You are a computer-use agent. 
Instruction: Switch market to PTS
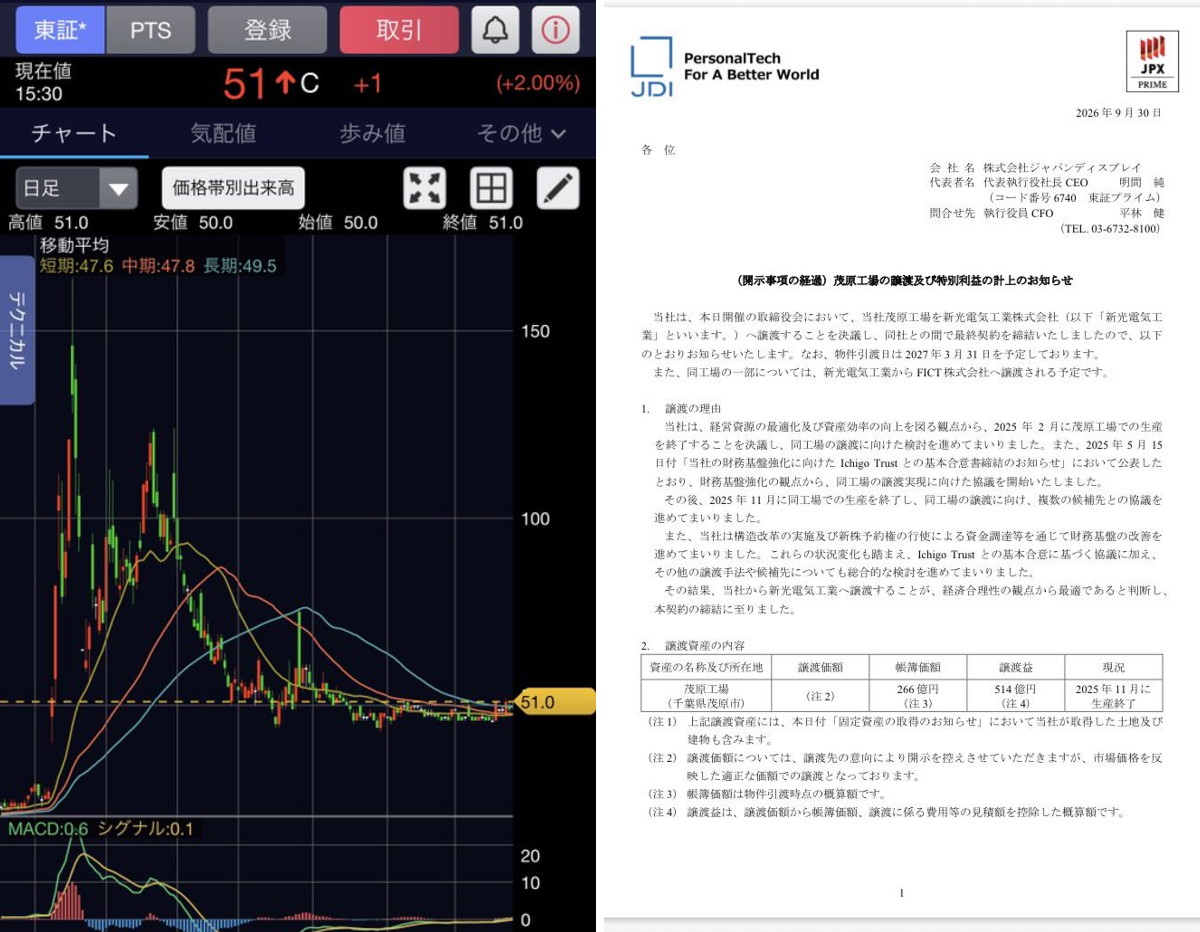(x=150, y=30)
